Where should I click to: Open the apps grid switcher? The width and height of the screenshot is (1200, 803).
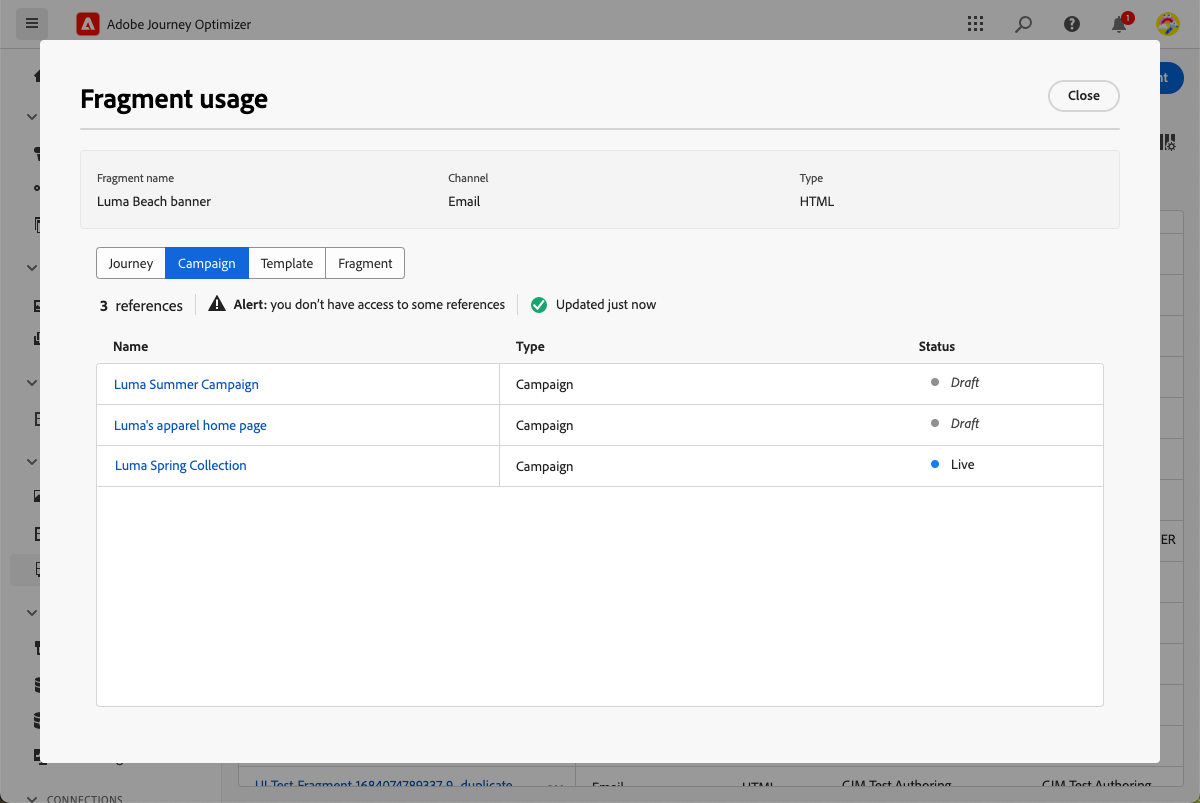(x=975, y=24)
